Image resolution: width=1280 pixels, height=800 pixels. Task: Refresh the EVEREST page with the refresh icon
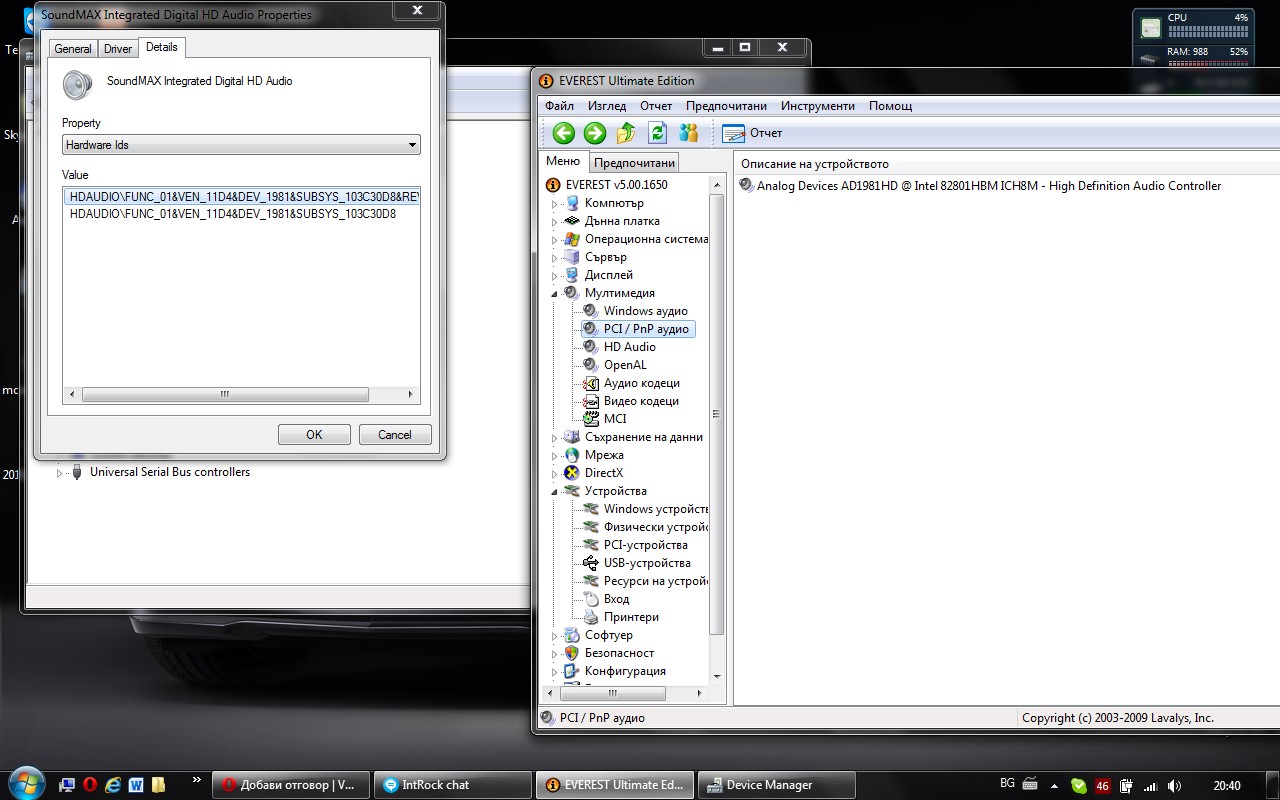point(657,133)
